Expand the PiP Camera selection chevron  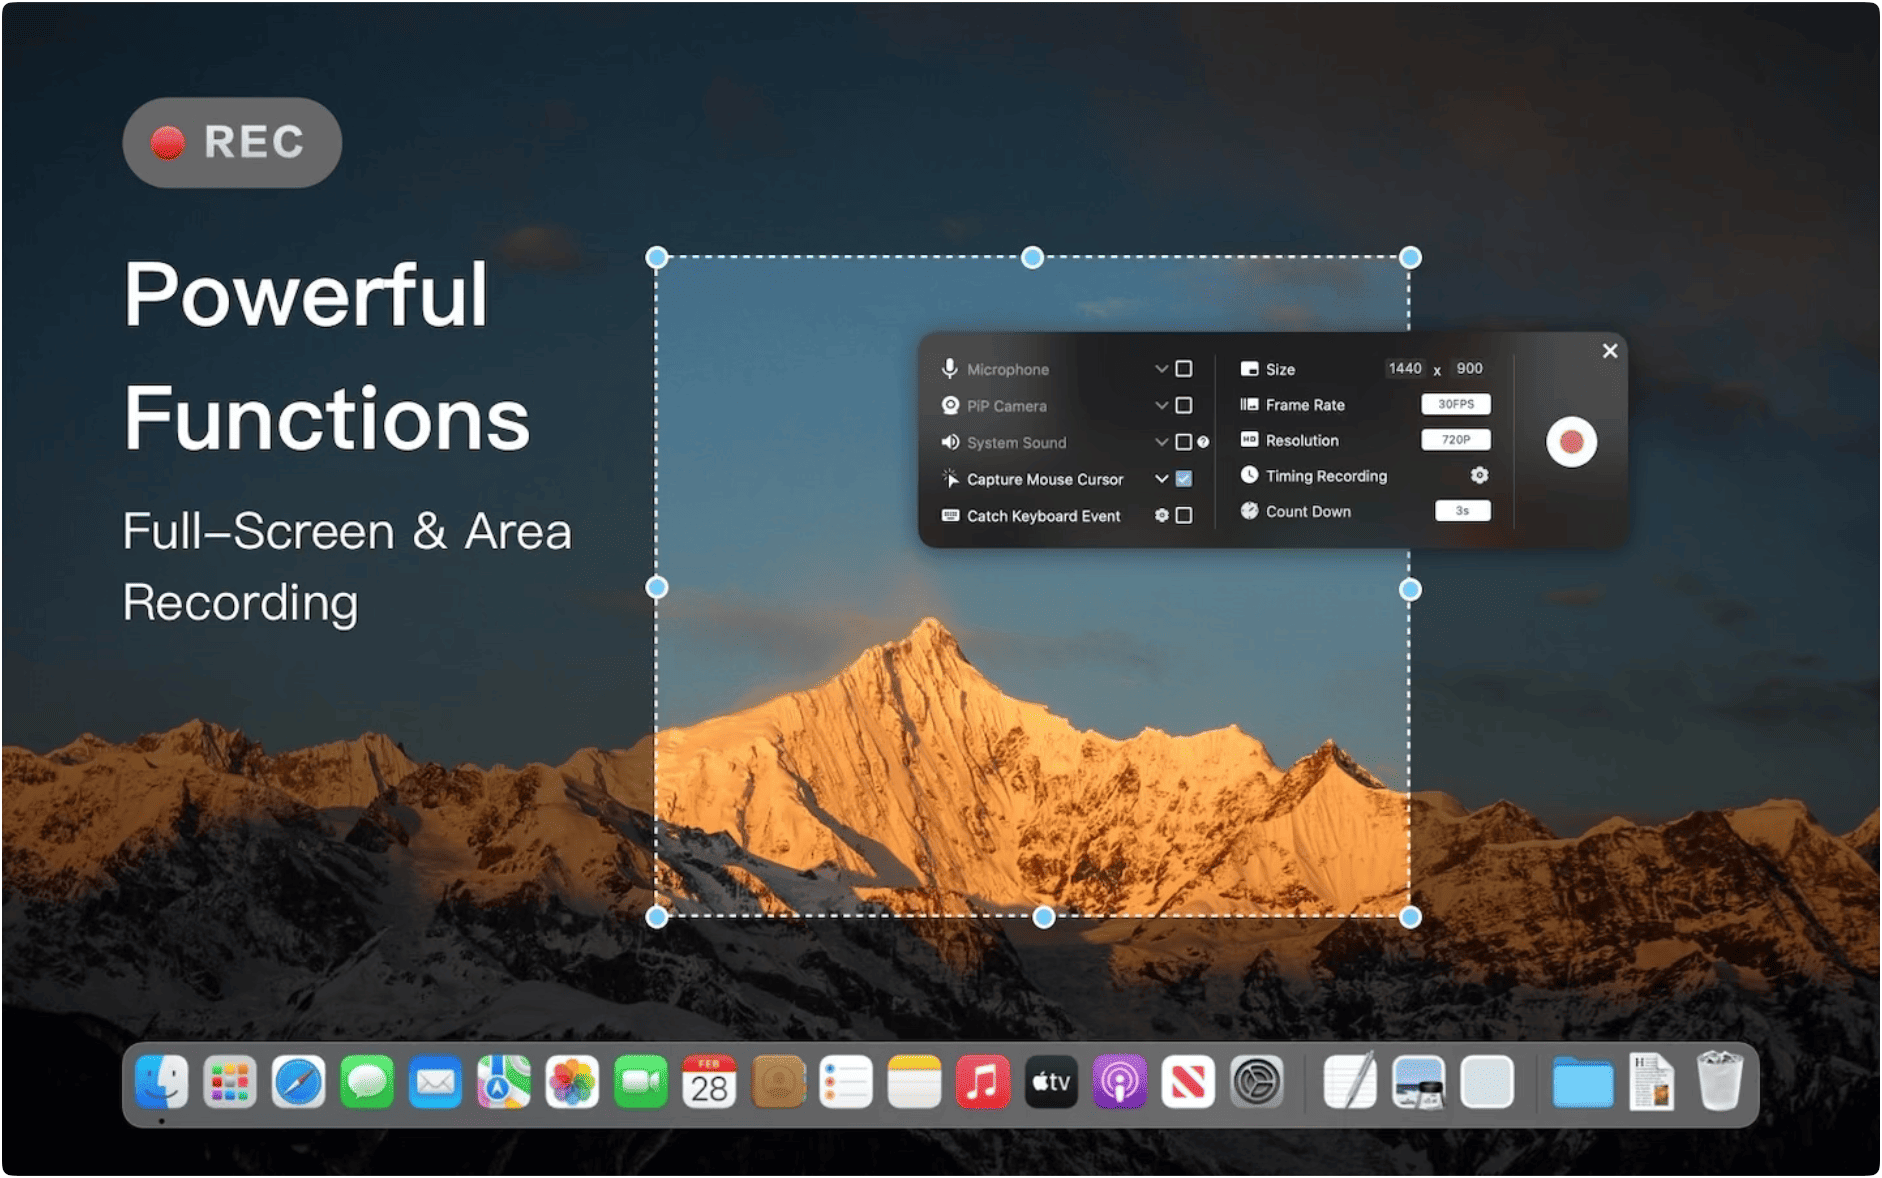coord(1161,406)
